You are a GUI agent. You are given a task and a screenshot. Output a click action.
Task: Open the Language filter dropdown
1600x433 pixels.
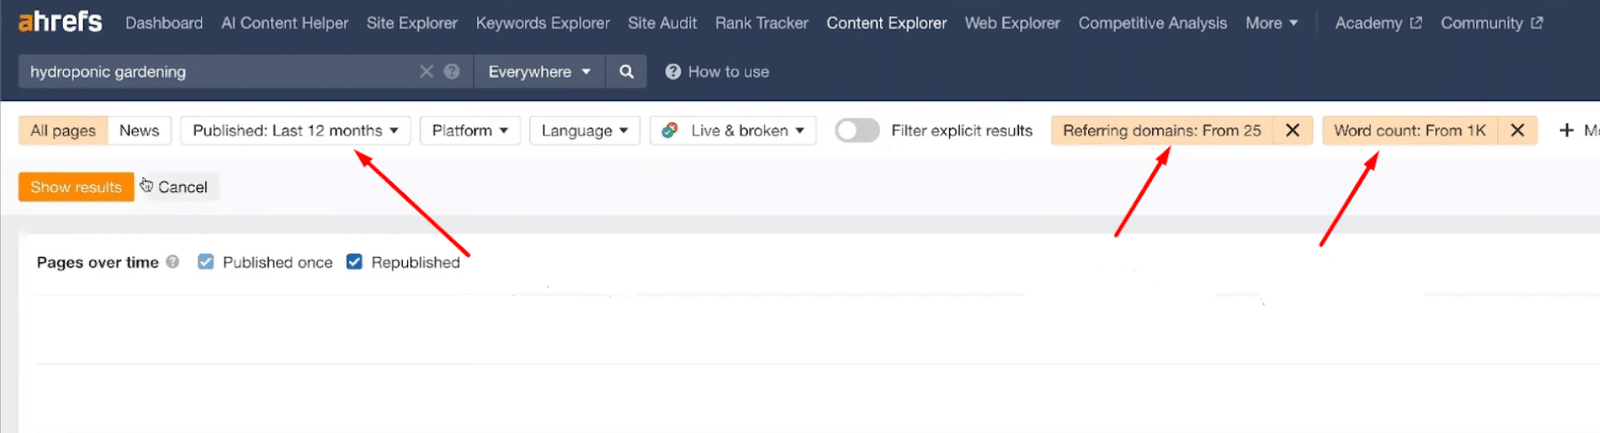pos(584,131)
